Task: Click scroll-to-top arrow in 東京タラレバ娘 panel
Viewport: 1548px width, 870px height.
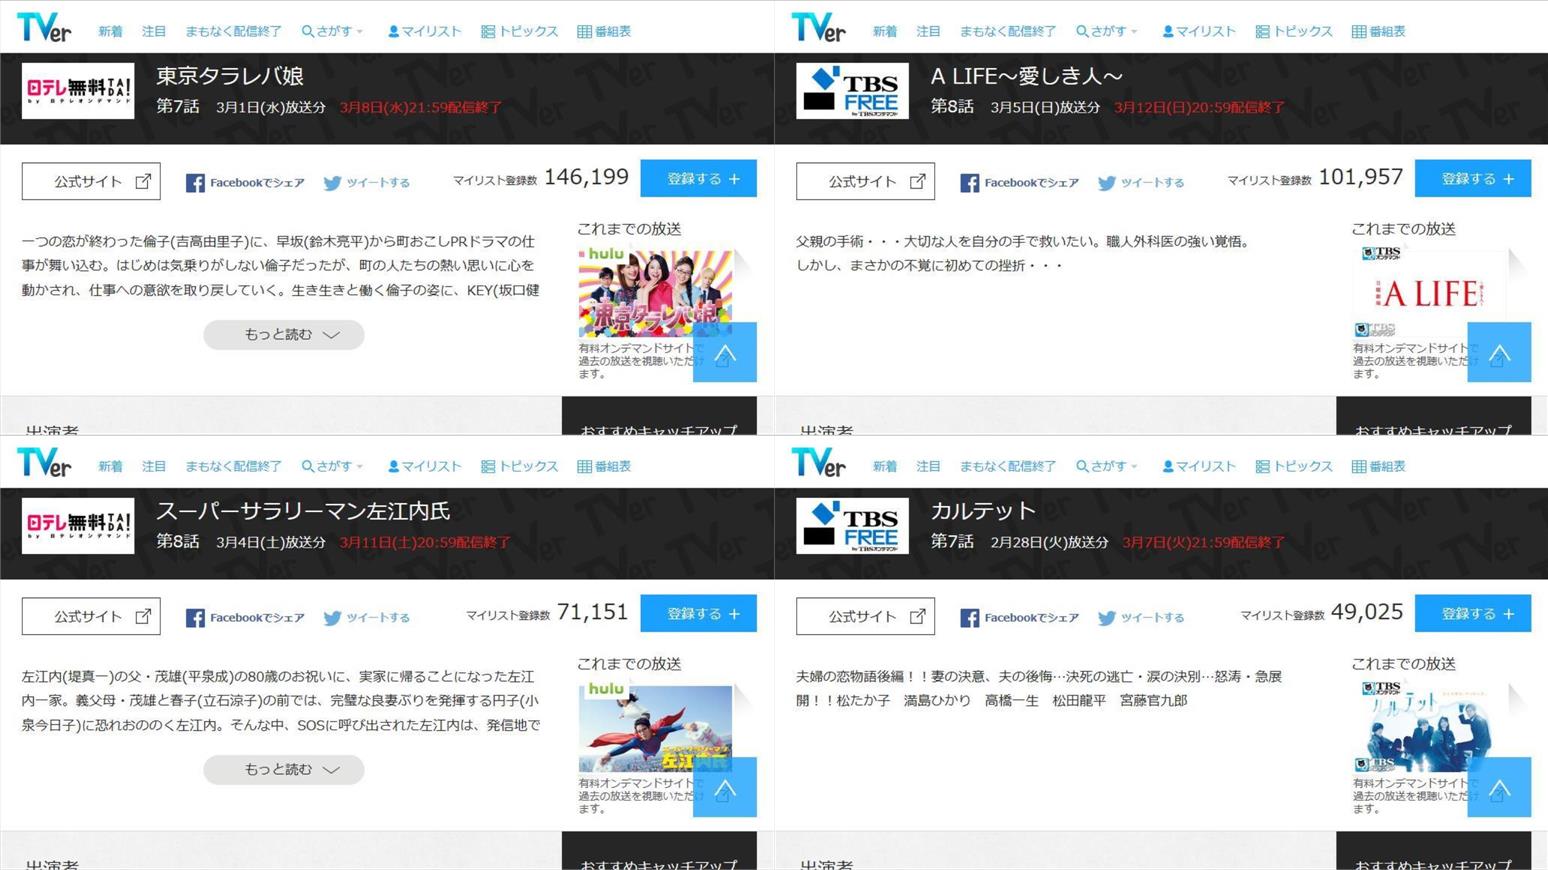Action: (x=725, y=352)
